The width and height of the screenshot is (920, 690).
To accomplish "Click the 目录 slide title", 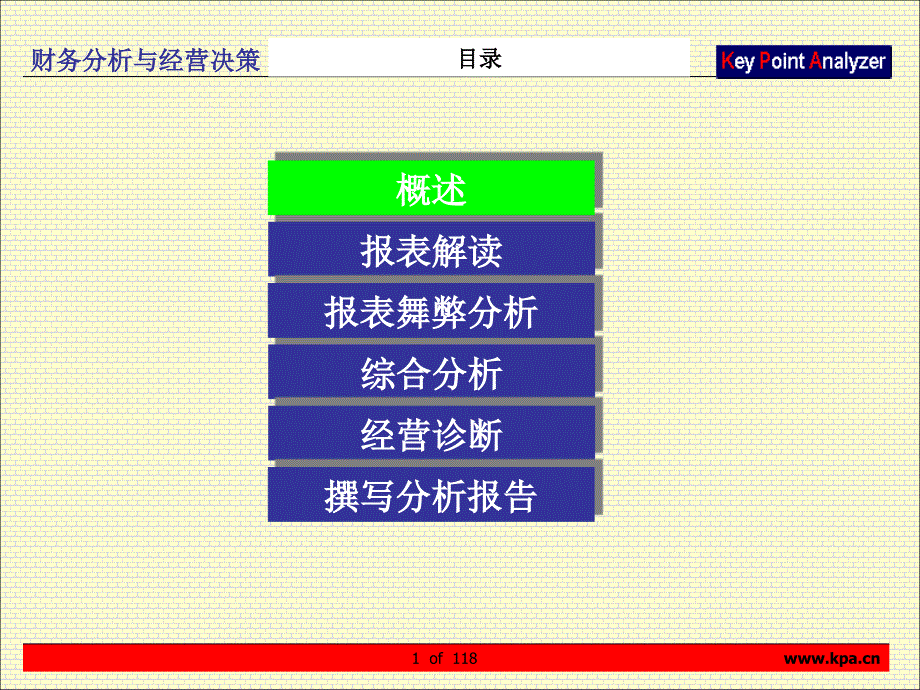I will pyautogui.click(x=480, y=59).
